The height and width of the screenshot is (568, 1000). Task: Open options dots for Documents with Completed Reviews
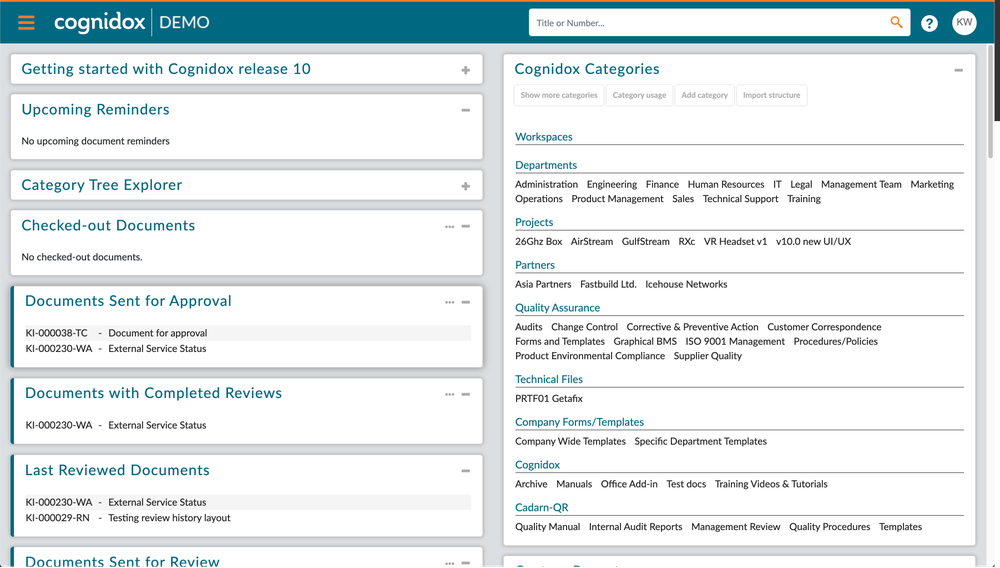[450, 395]
